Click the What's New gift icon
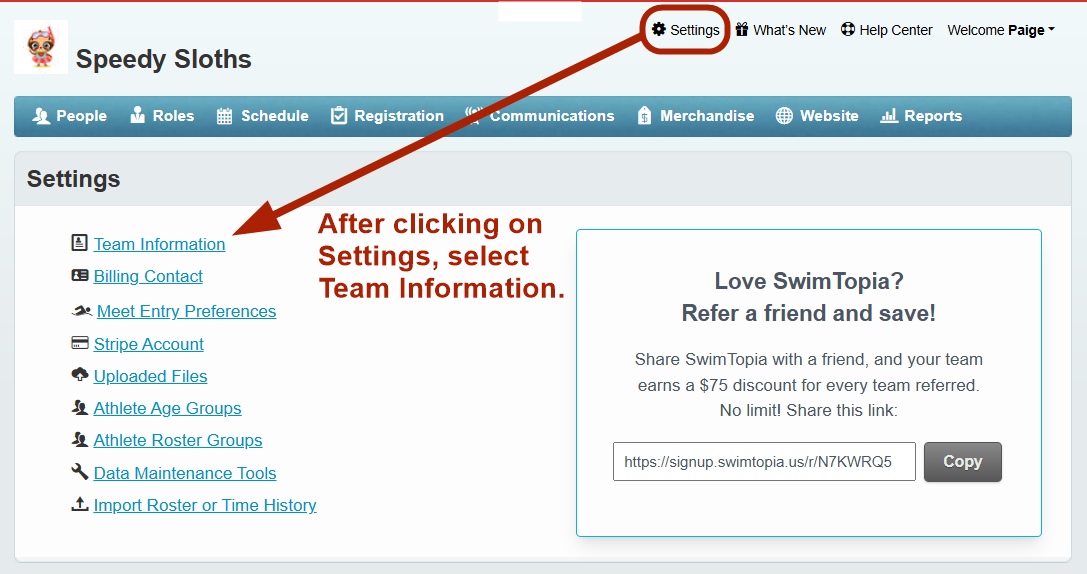This screenshot has width=1087, height=574. [x=742, y=30]
